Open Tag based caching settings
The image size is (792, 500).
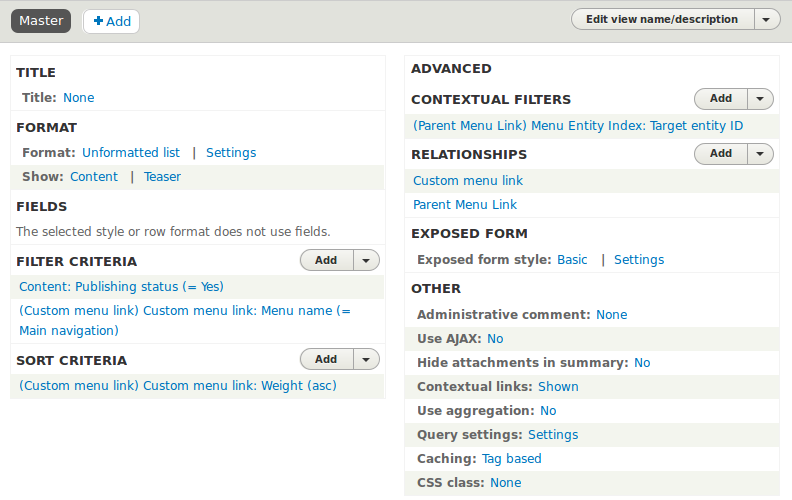coord(511,459)
